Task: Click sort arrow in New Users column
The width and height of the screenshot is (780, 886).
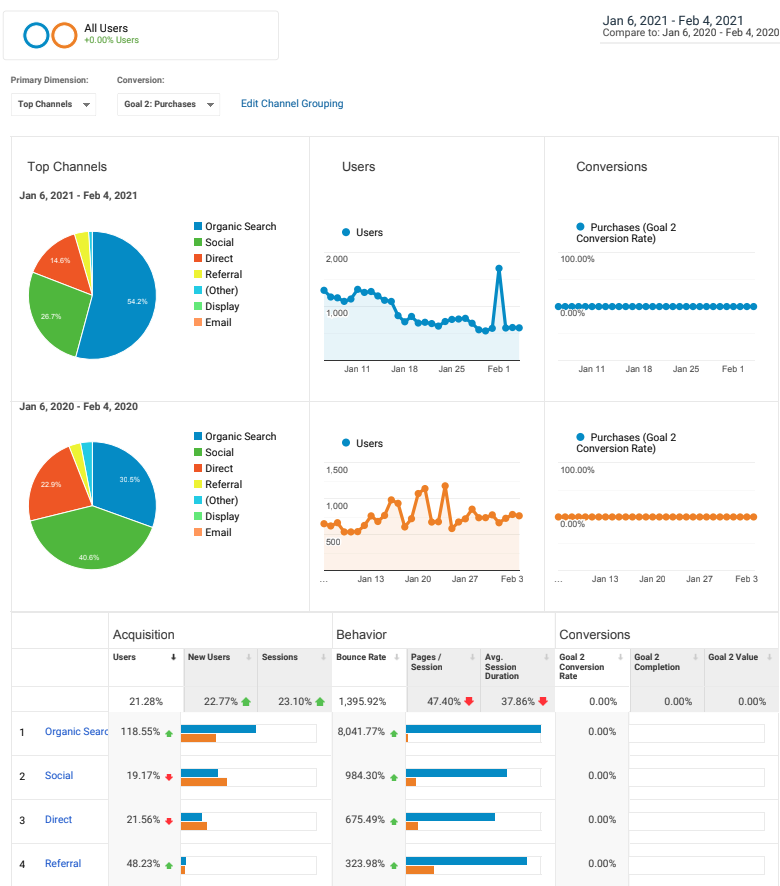Action: 247,657
